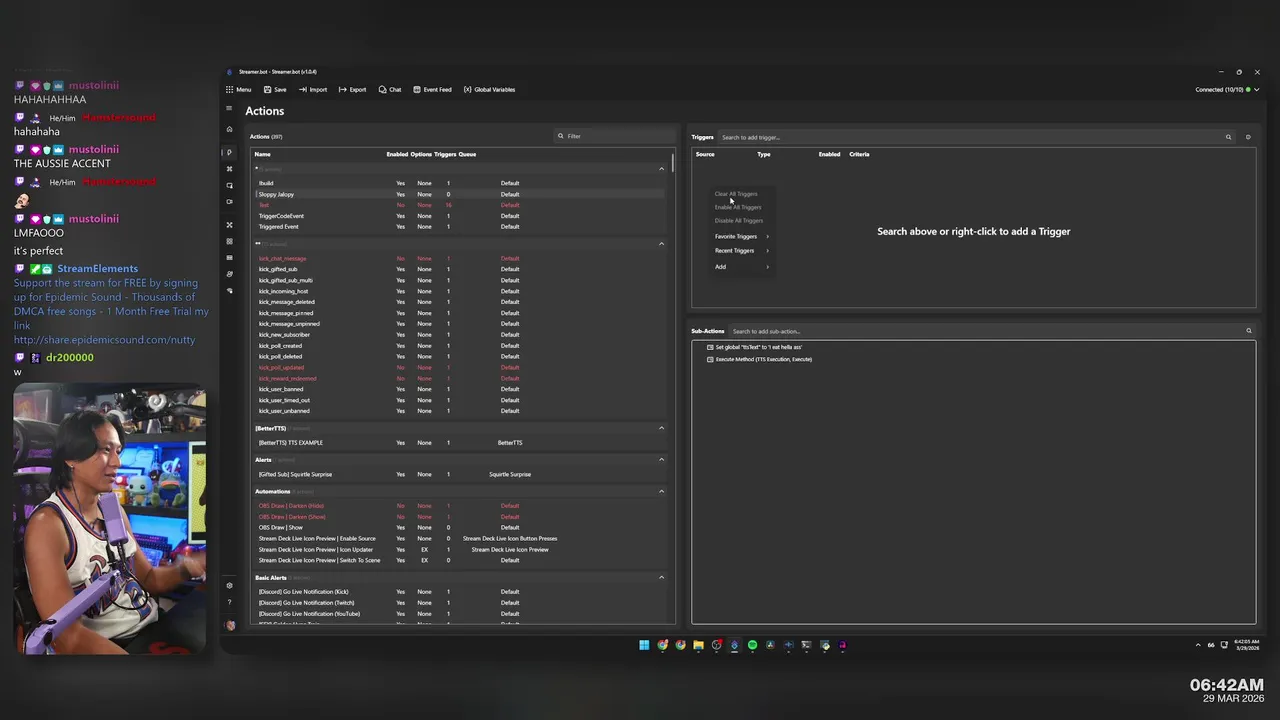Click the Source column header in Triggers

[x=705, y=154]
